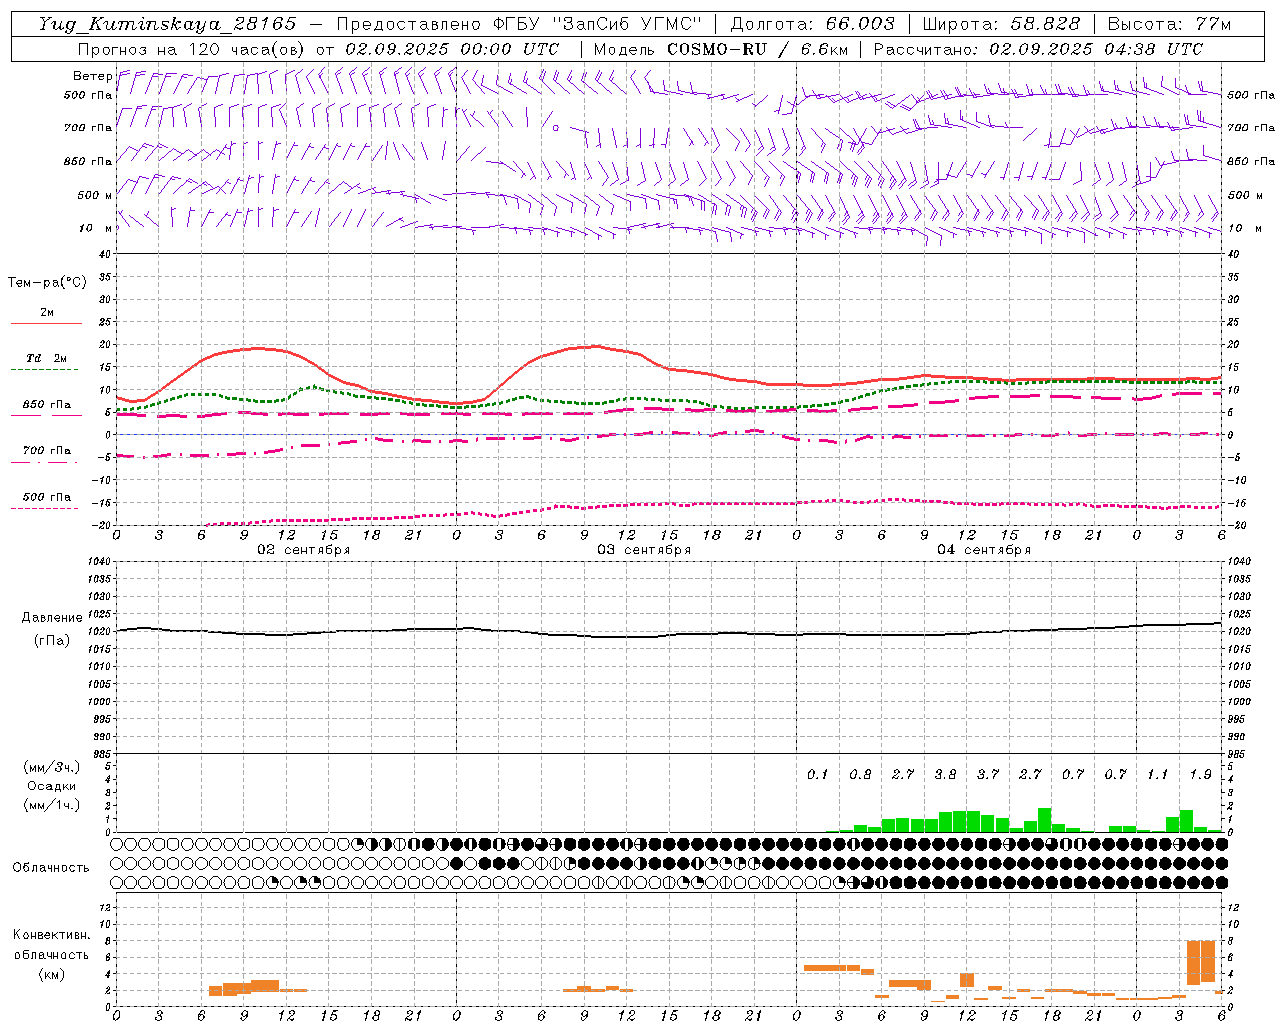Click the "(мм/1ч.)" unit label
Viewport: 1280px width, 1024px height.
click(x=52, y=805)
